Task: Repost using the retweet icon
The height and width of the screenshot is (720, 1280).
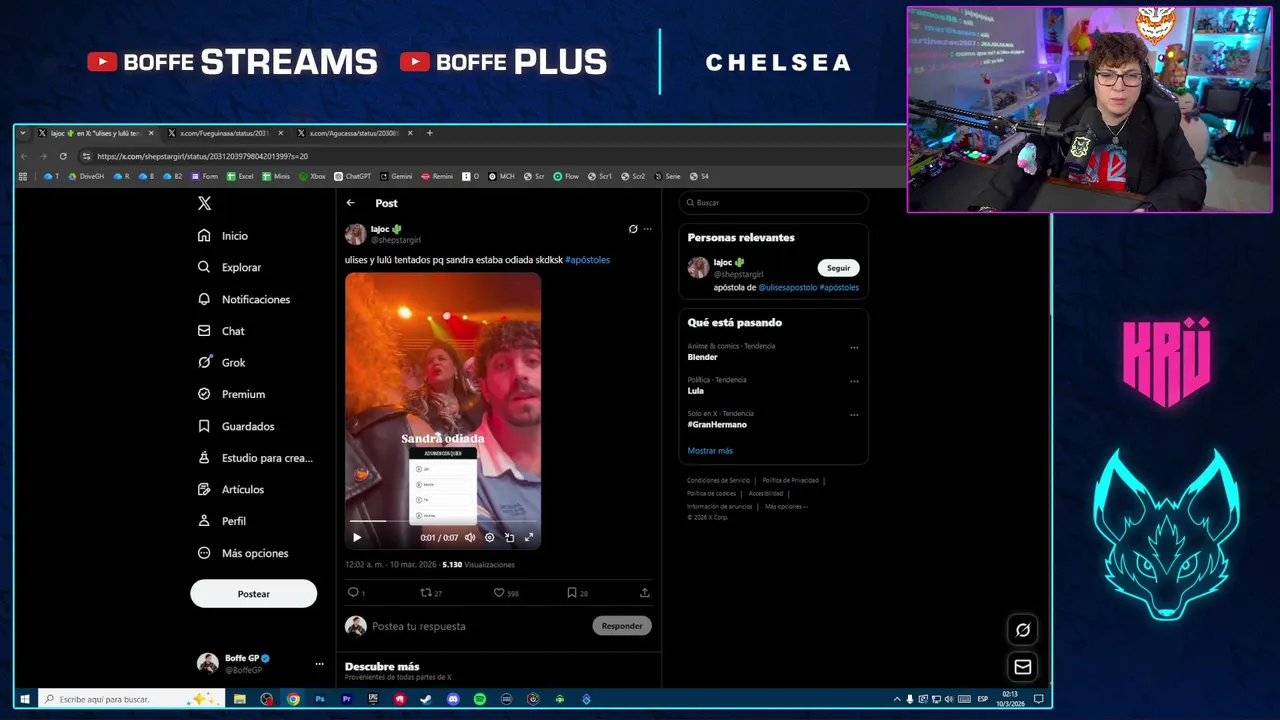Action: (426, 593)
